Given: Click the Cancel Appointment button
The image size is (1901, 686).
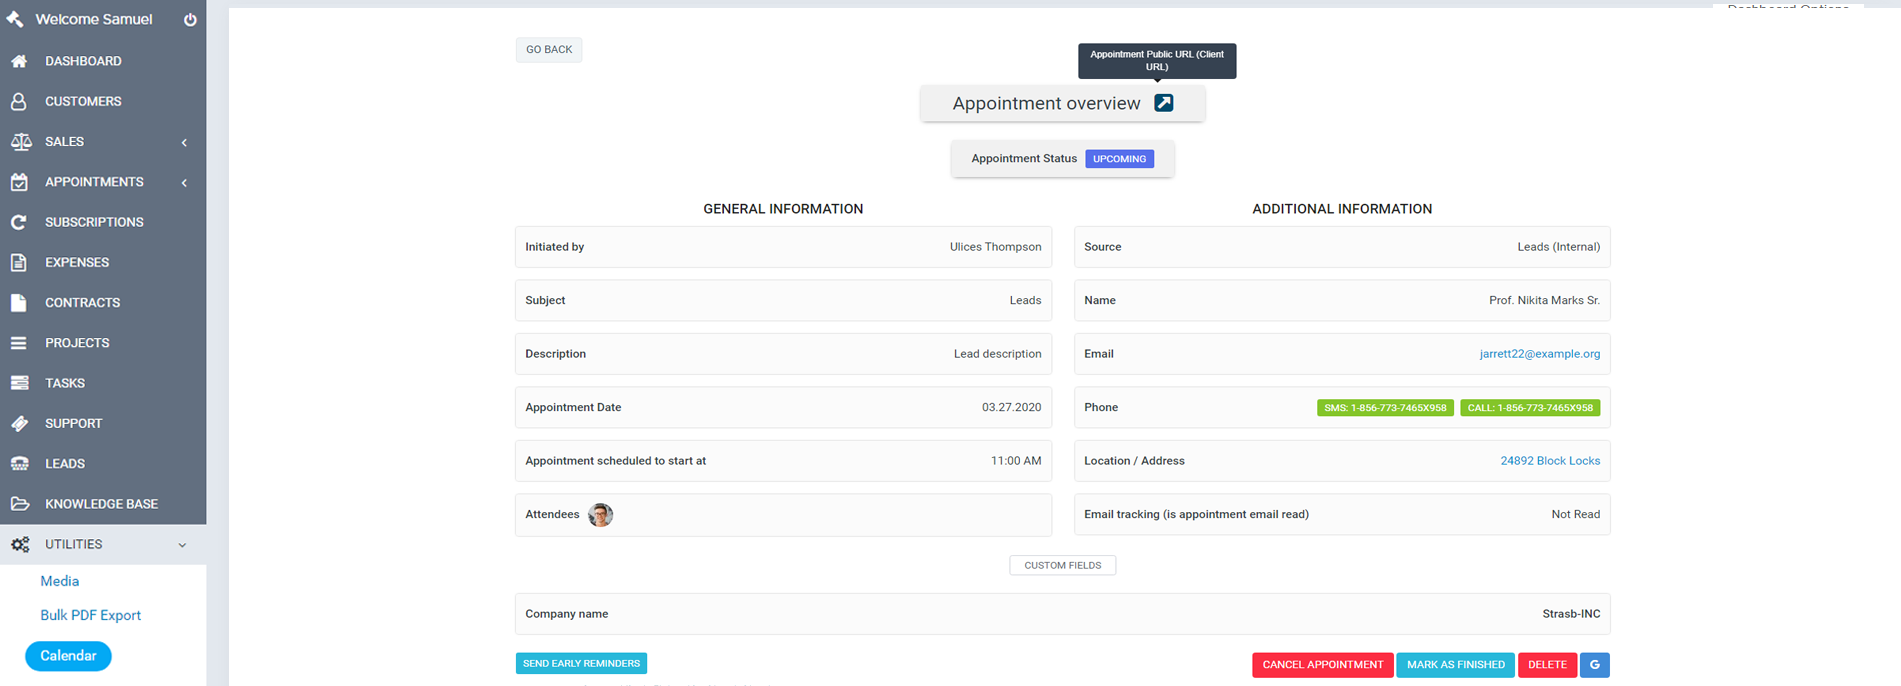Looking at the screenshot, I should [1323, 665].
